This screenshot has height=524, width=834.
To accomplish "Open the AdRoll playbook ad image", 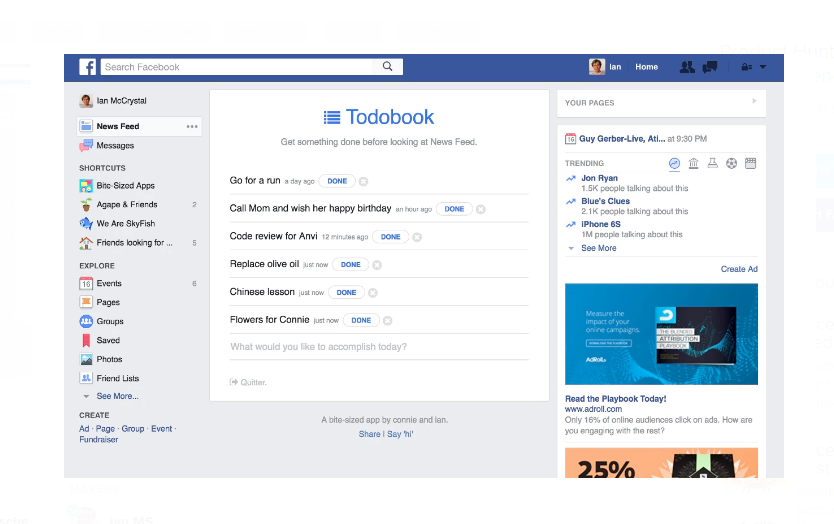I will click(661, 334).
